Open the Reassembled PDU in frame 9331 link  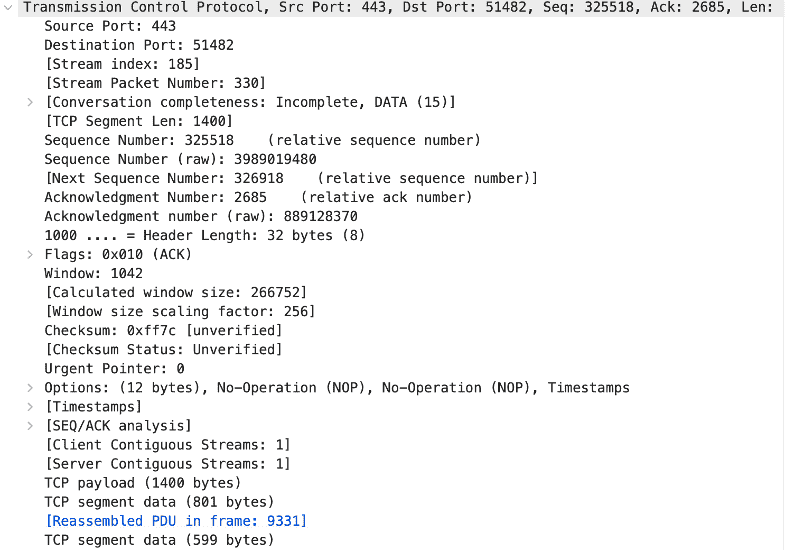[x=175, y=520]
